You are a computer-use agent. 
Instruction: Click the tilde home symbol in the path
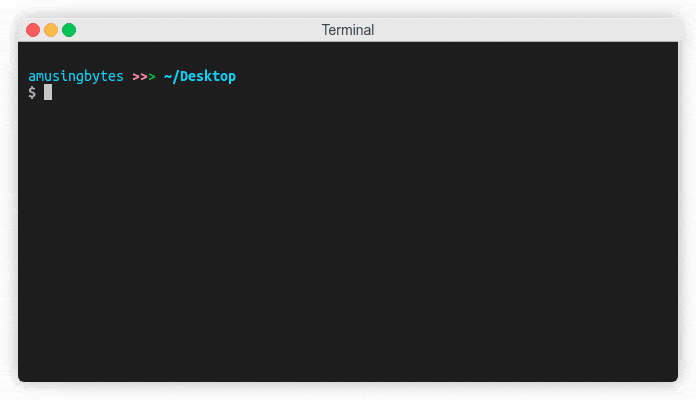click(168, 76)
